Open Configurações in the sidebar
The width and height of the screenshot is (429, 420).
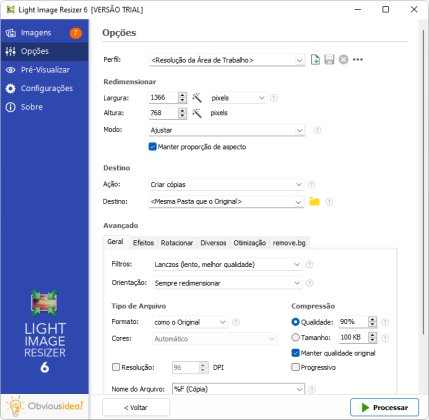[x=44, y=88]
